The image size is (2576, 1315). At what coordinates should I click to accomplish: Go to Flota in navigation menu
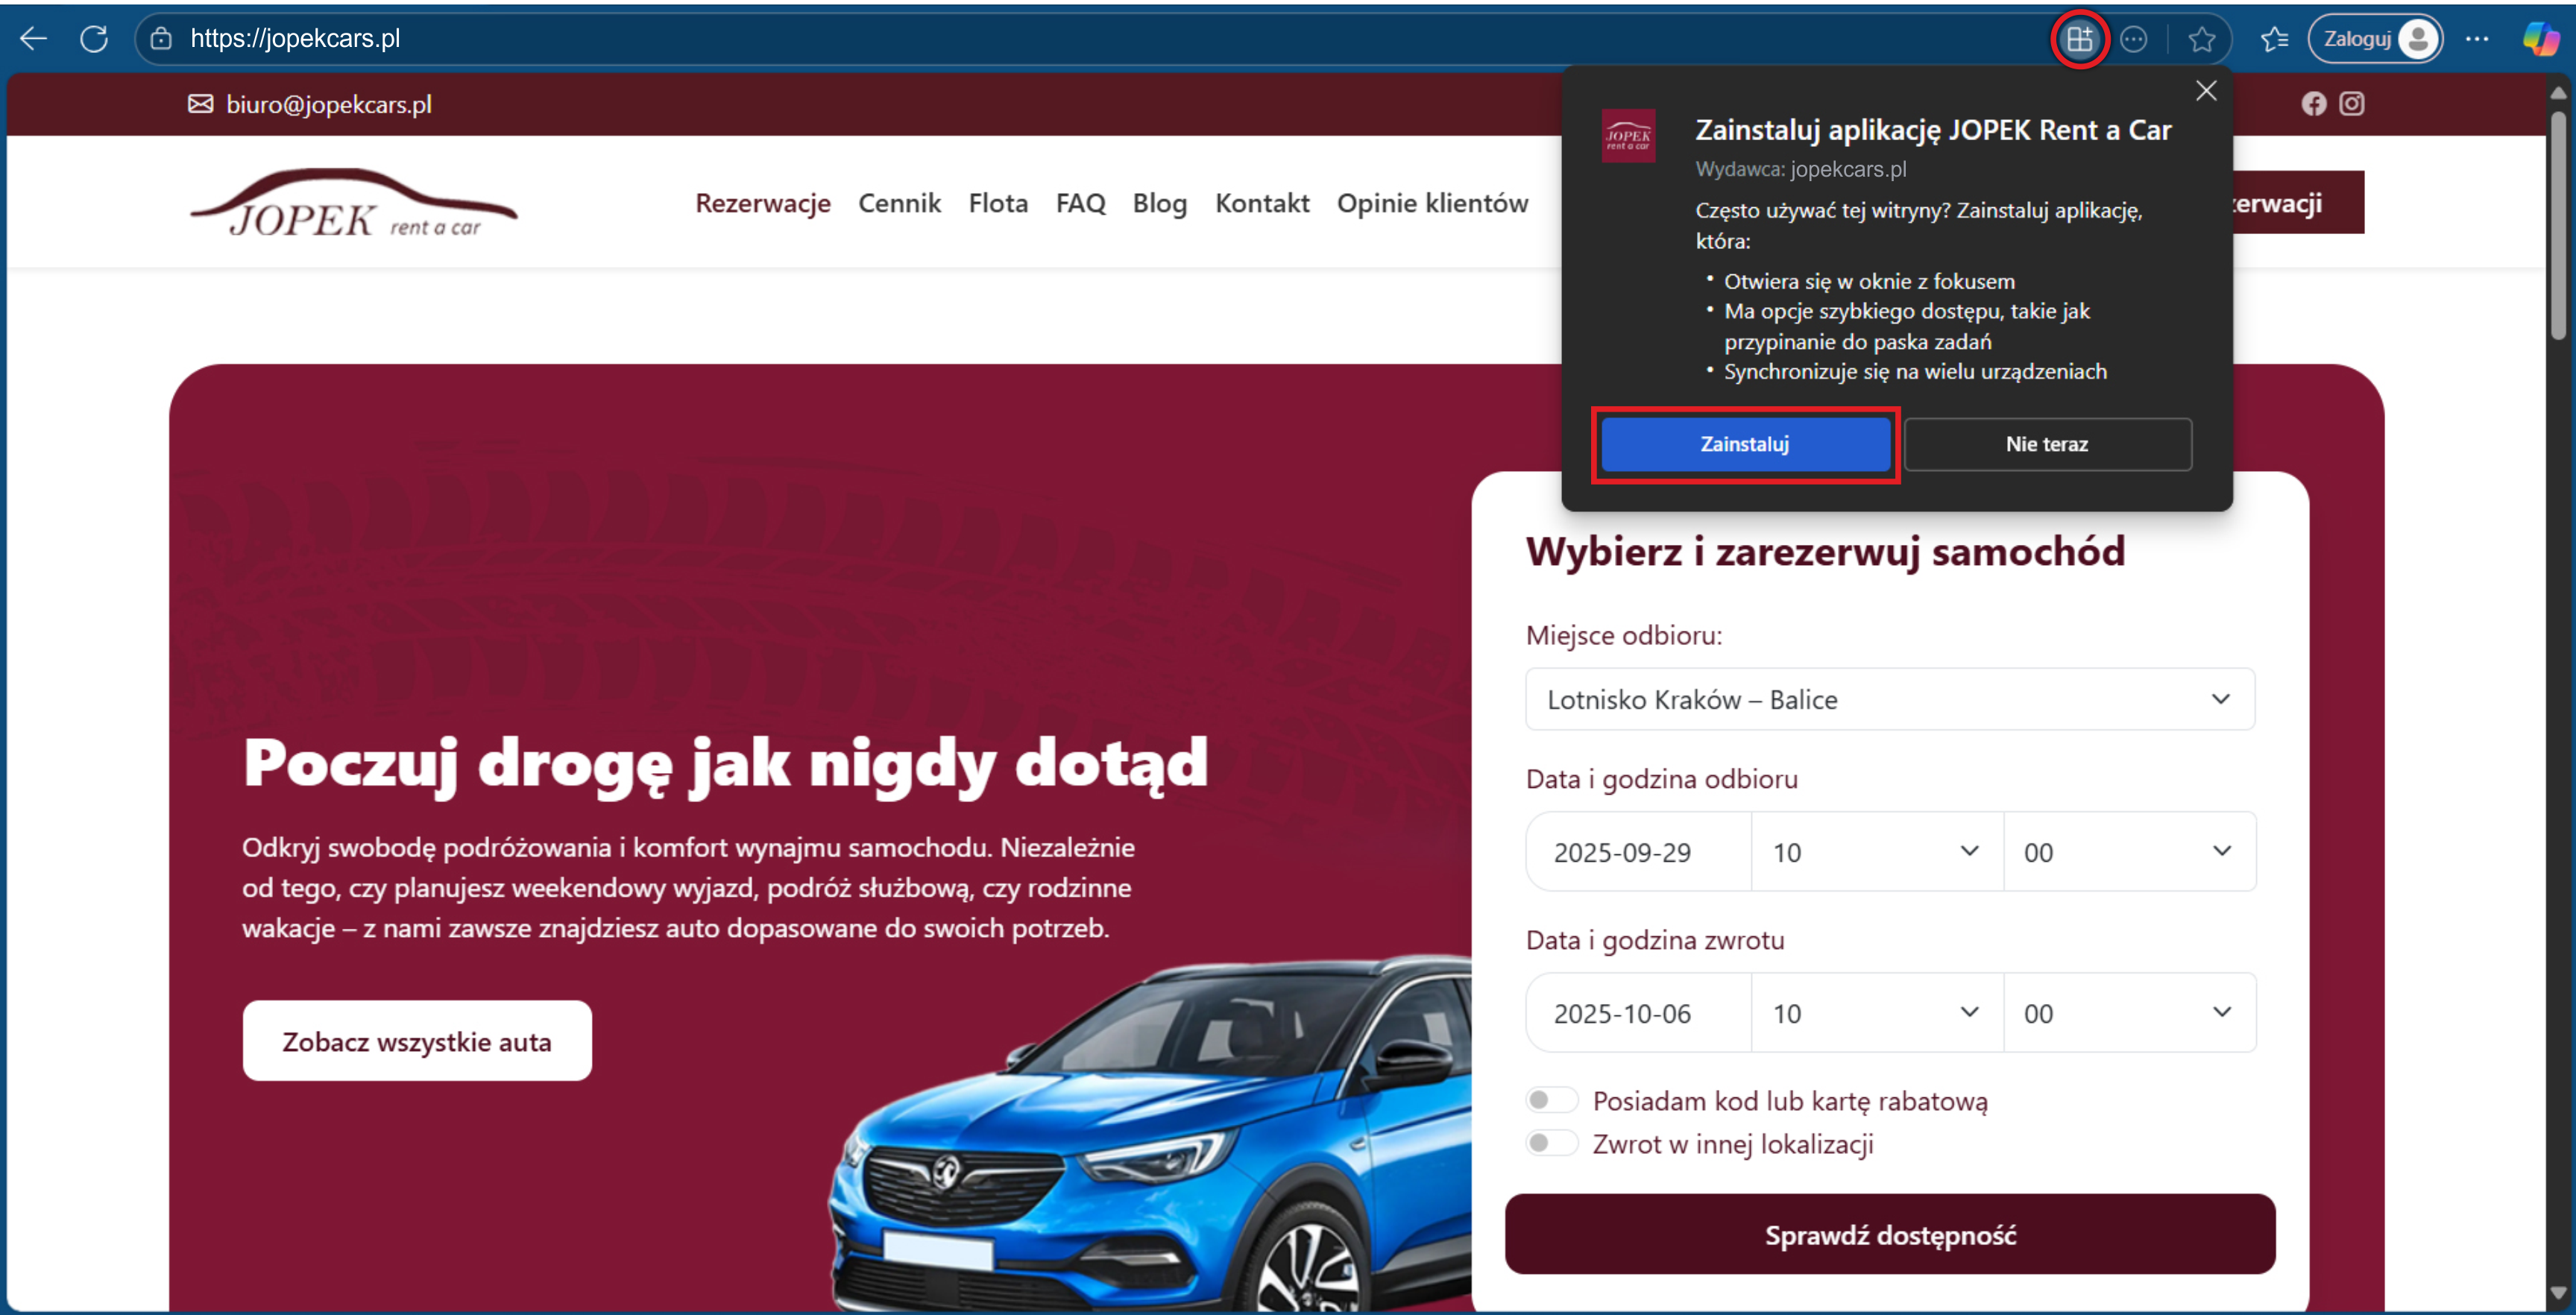point(997,203)
